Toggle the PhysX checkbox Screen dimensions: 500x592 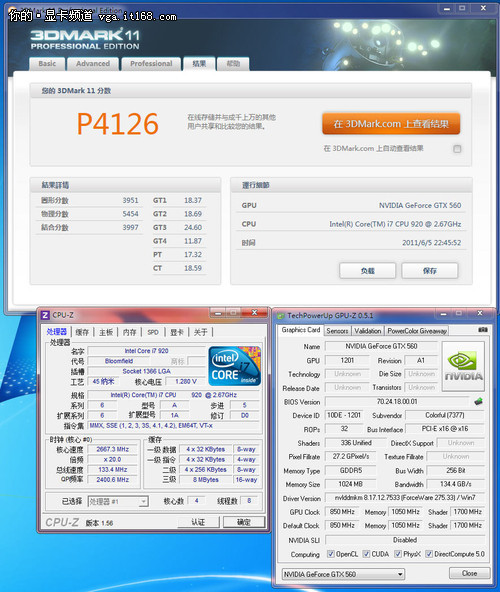click(x=398, y=554)
